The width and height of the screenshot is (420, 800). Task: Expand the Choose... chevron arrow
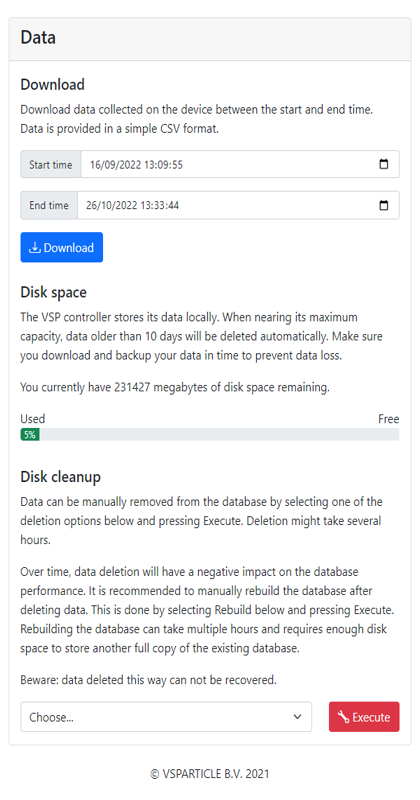298,717
